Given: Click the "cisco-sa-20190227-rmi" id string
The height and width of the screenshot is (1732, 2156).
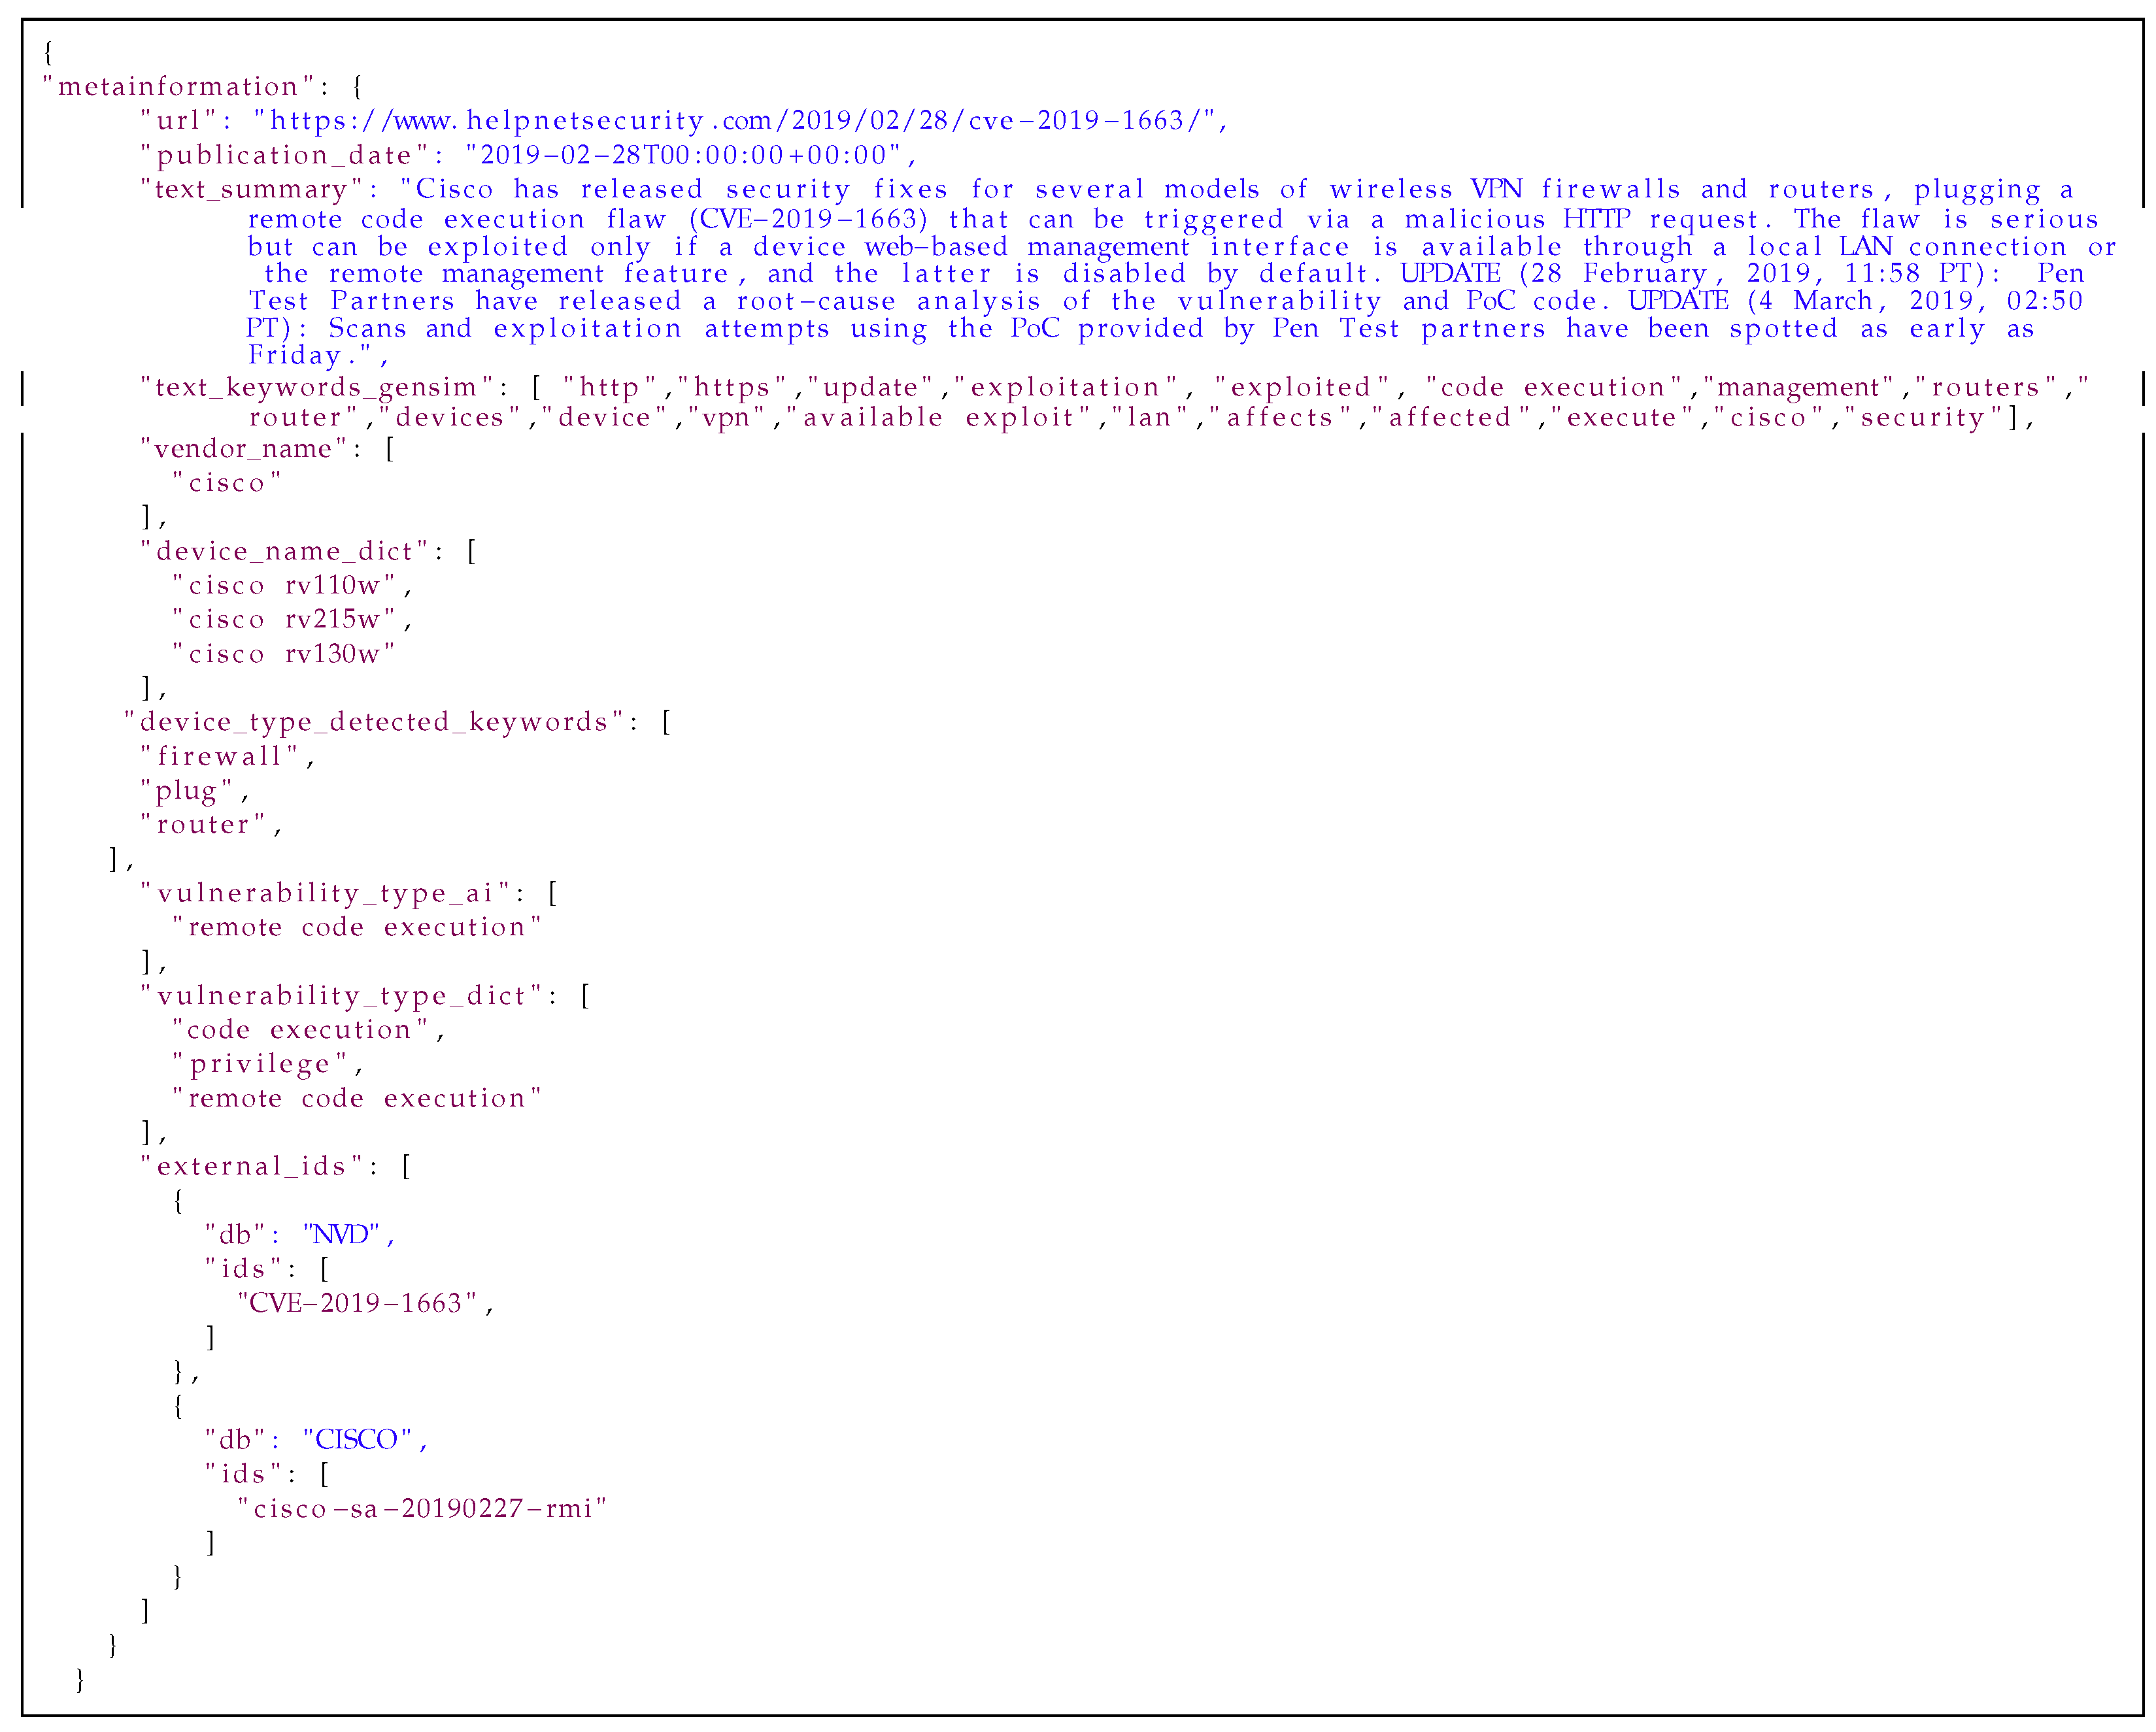Looking at the screenshot, I should 422,1508.
